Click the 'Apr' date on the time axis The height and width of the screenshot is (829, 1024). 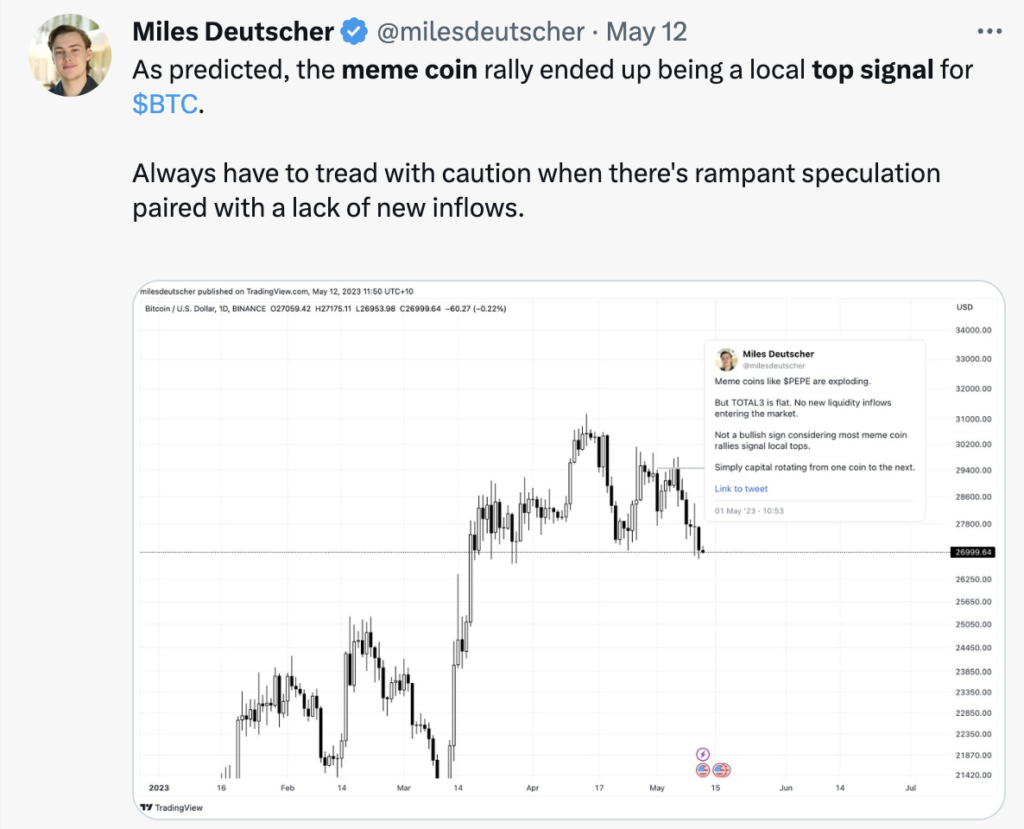click(532, 788)
